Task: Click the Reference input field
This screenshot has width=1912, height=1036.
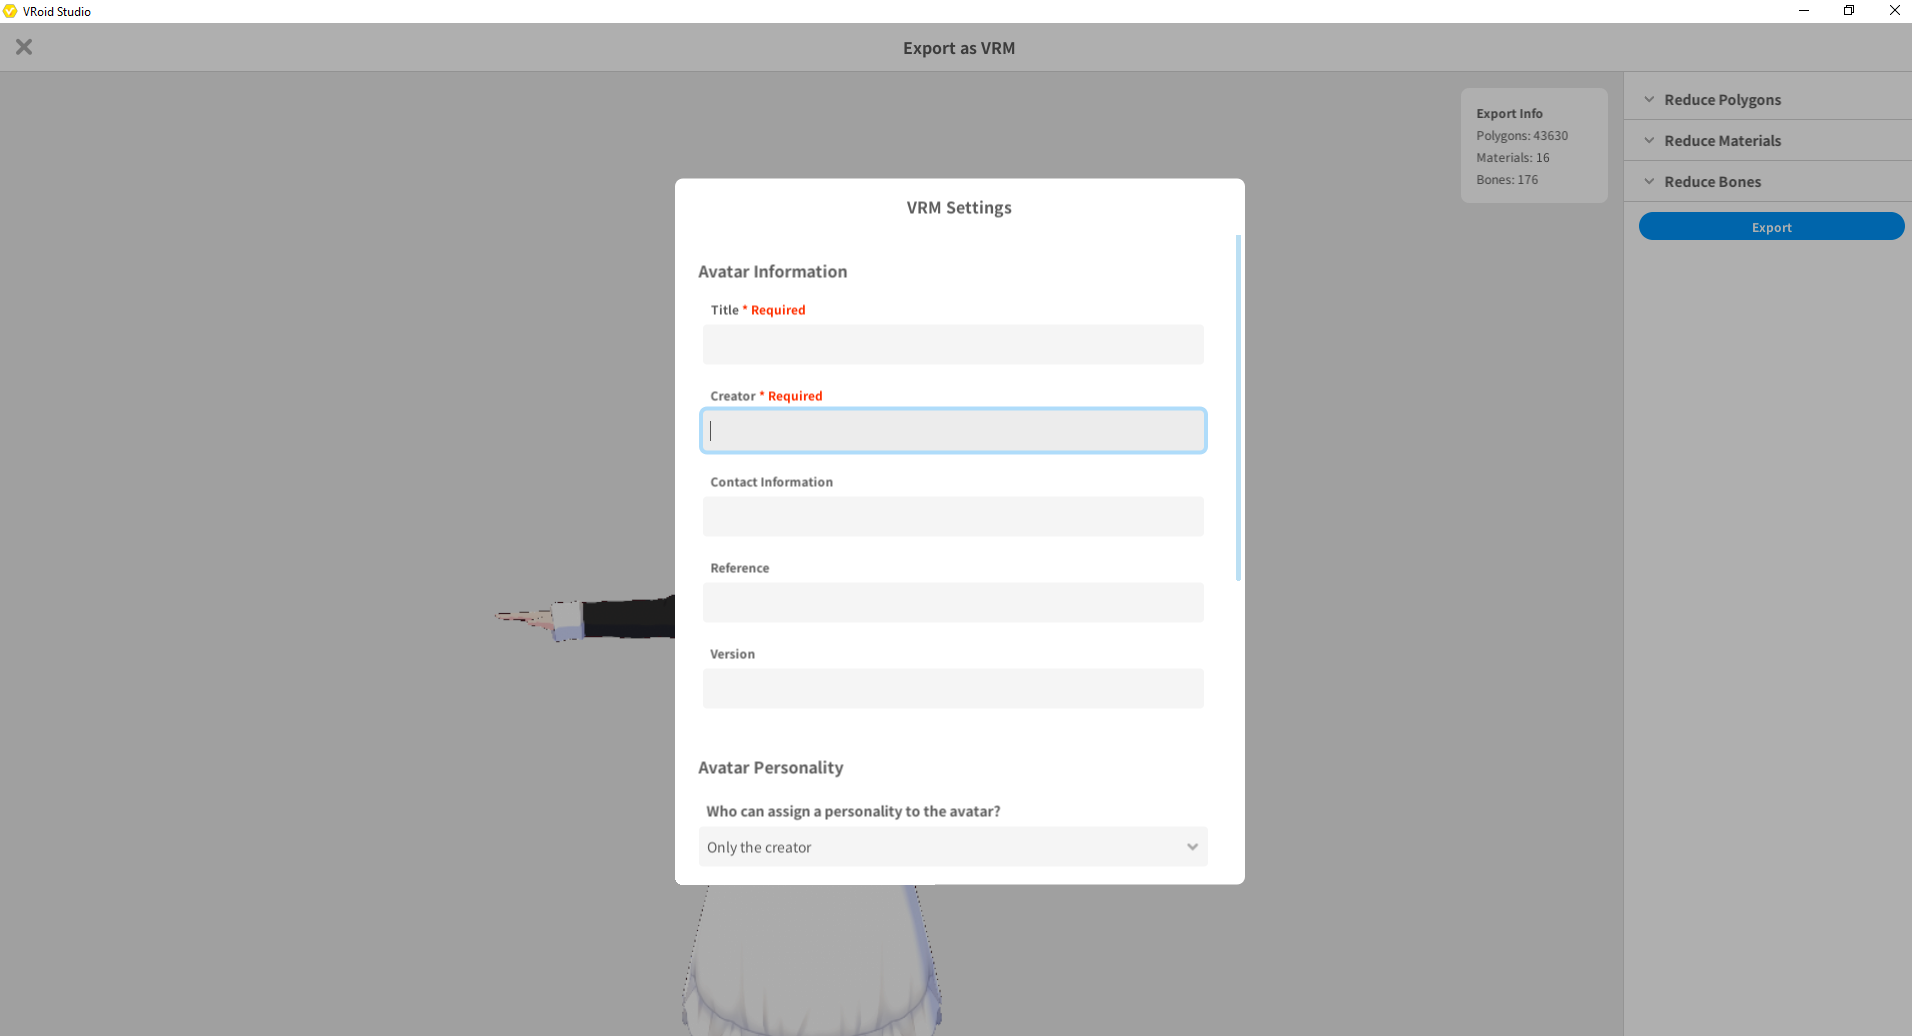Action: (x=953, y=603)
